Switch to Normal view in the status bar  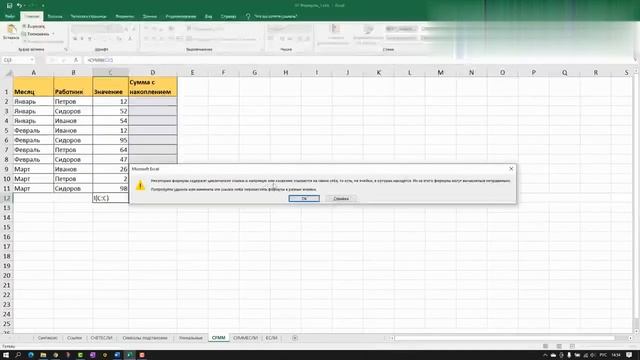point(545,346)
